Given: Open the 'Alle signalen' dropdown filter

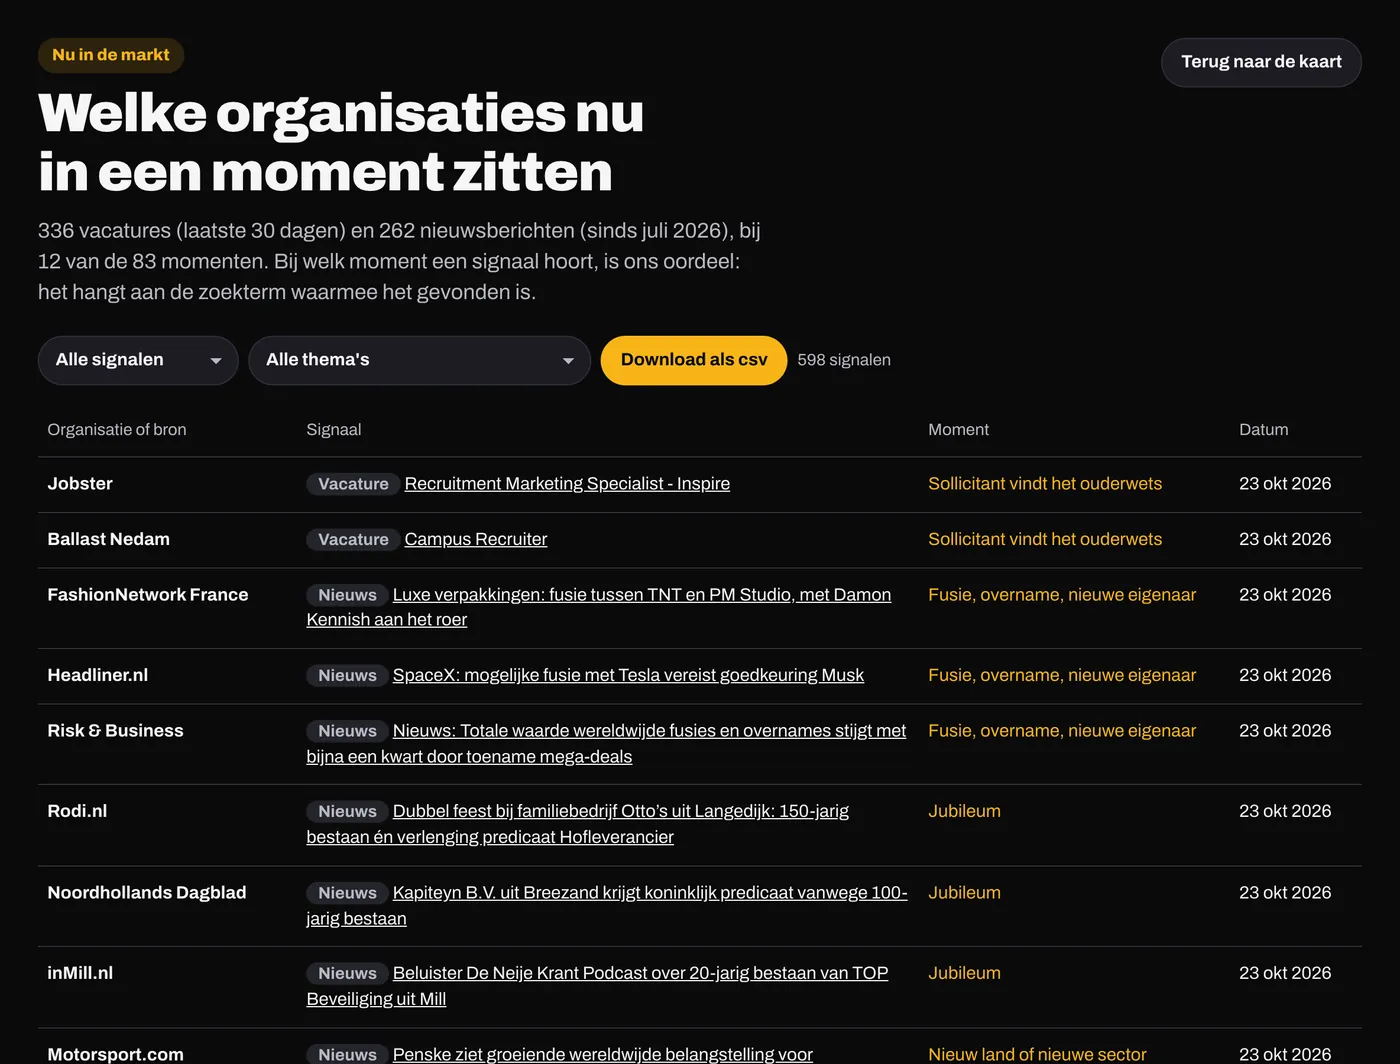Looking at the screenshot, I should (x=138, y=360).
